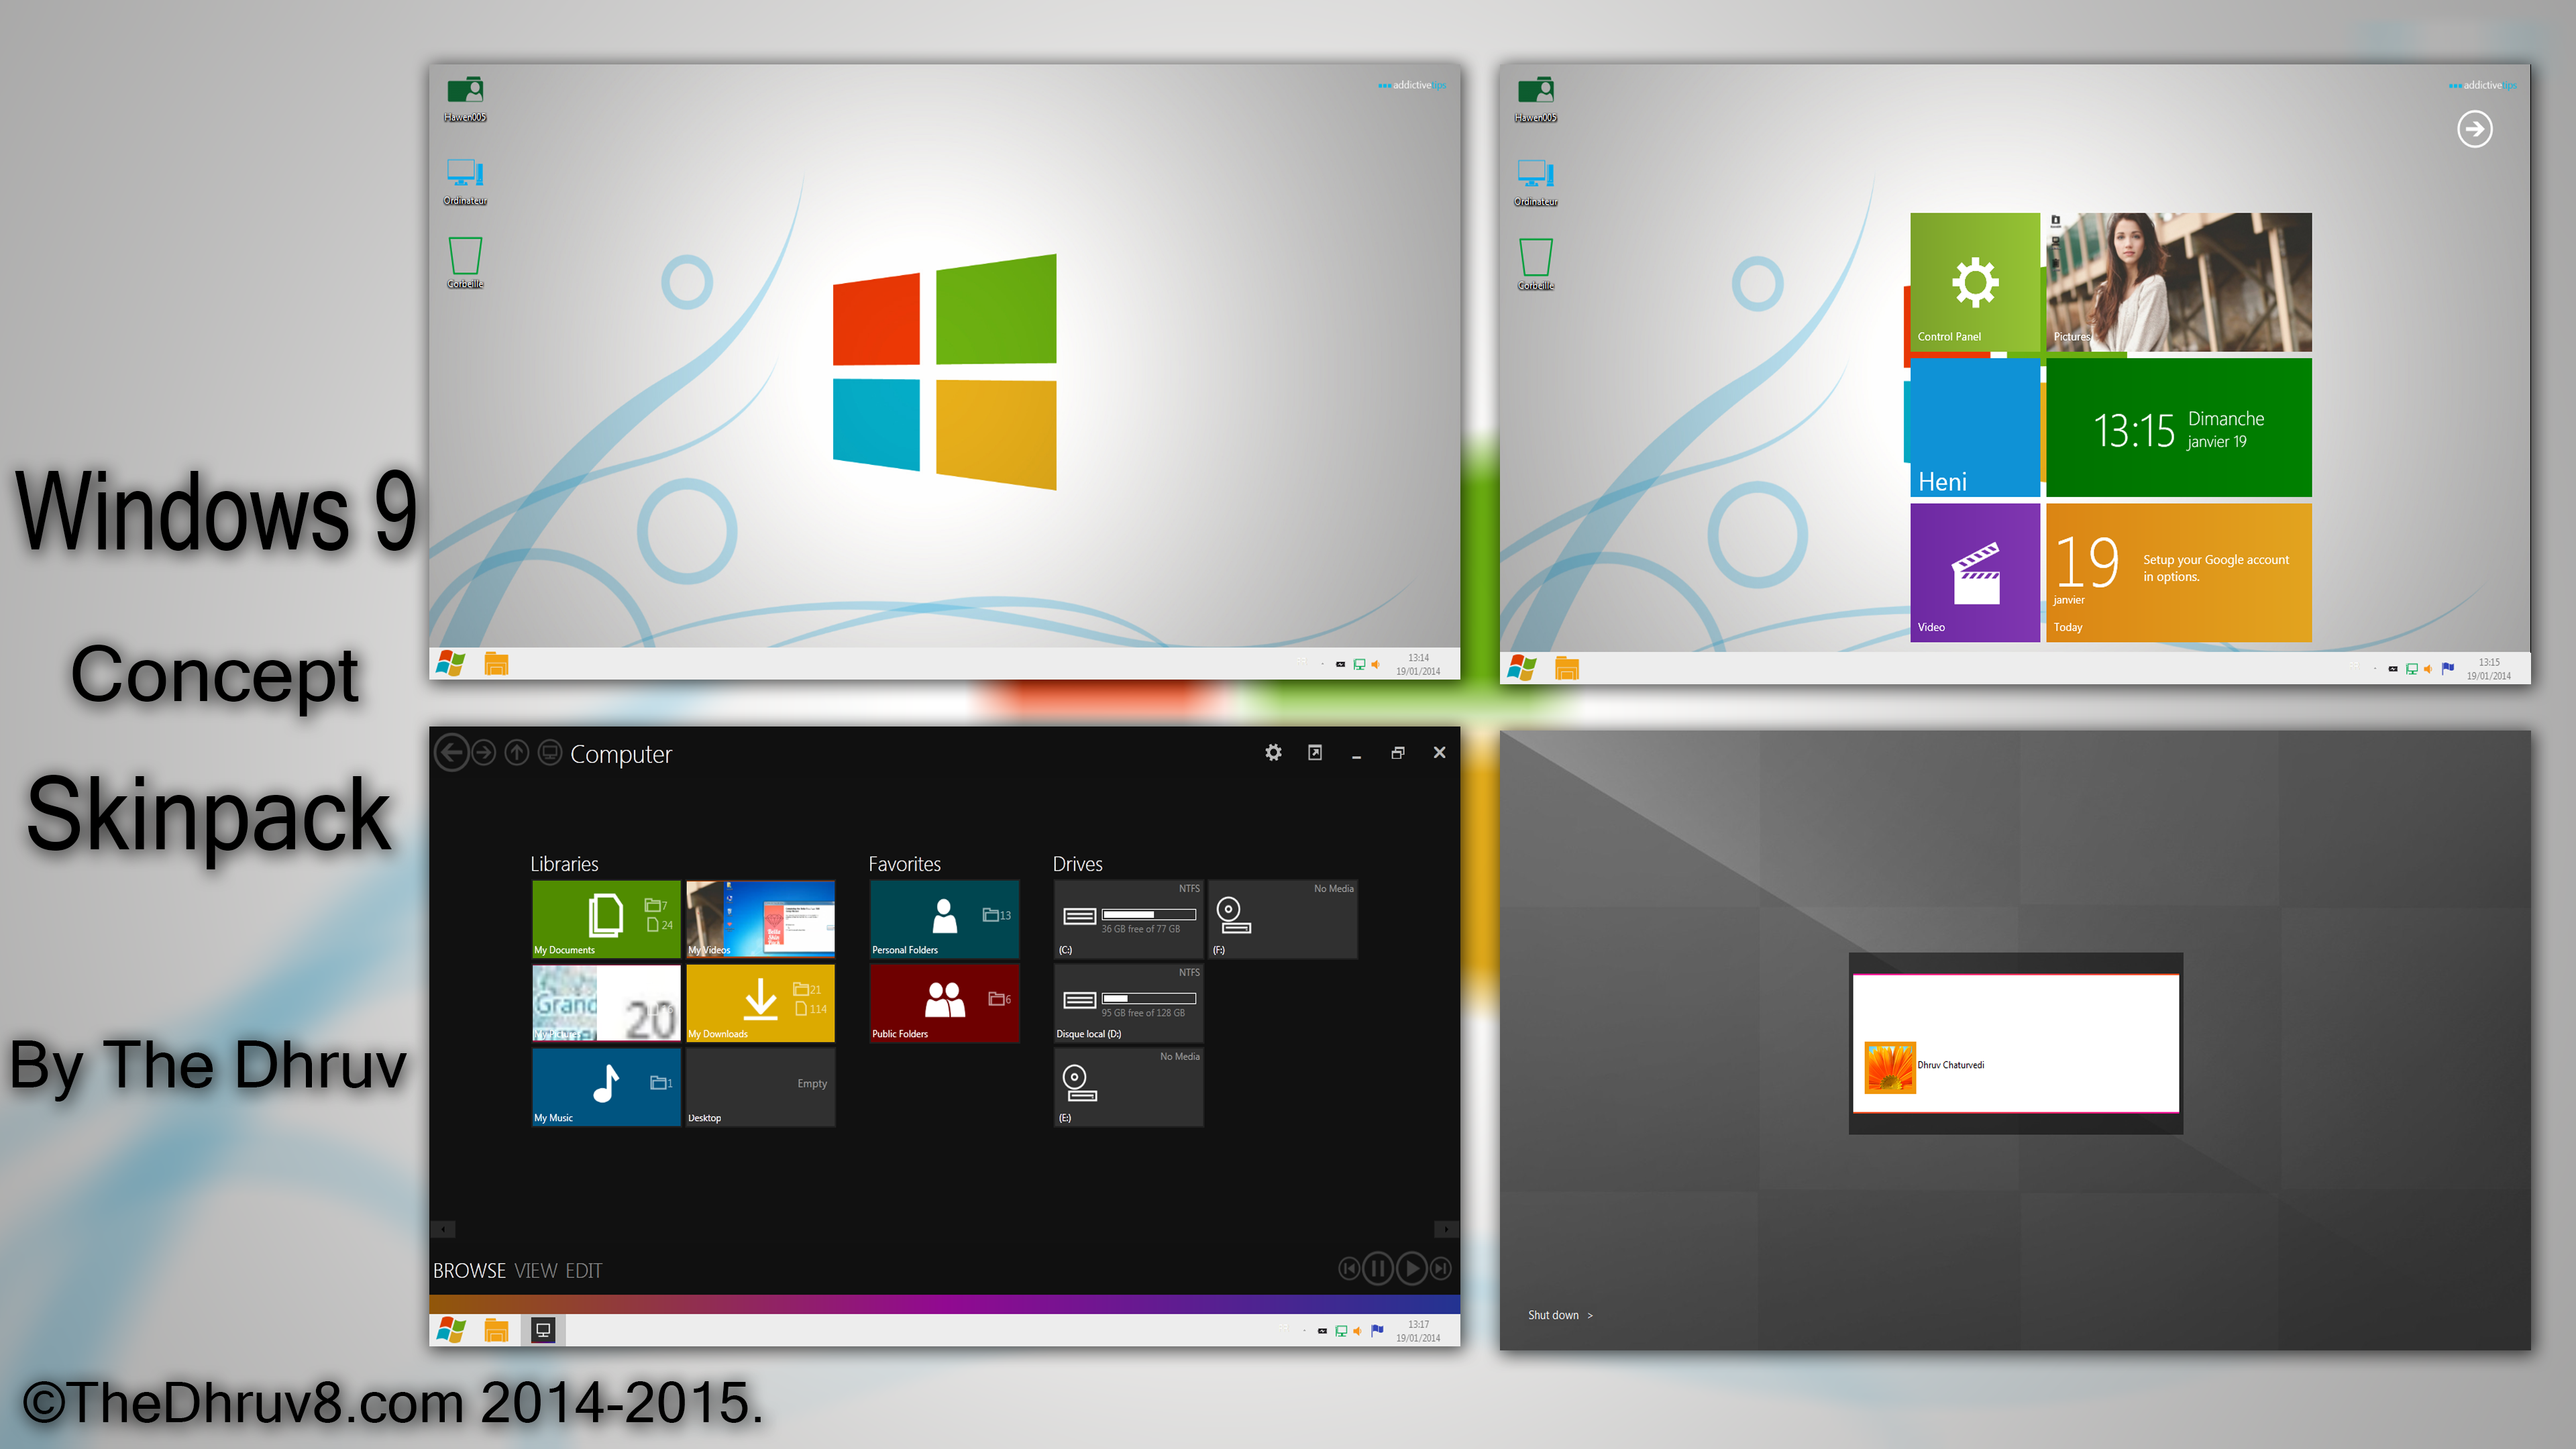Open Disque local (D:) drive tile

point(1128,1003)
